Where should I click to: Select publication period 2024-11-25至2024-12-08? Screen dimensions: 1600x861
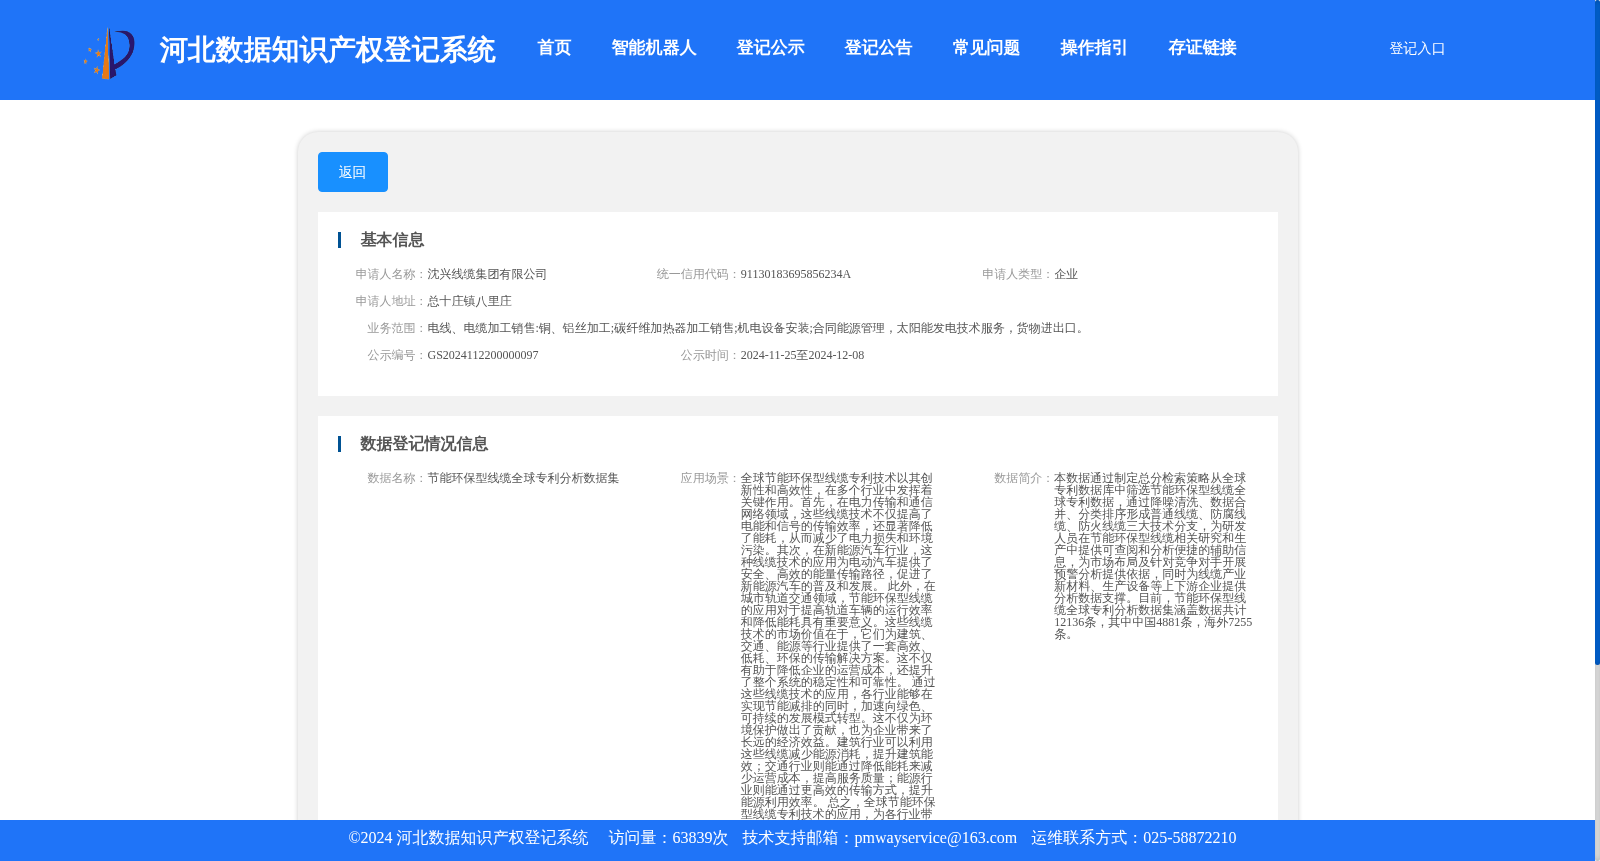click(x=802, y=355)
